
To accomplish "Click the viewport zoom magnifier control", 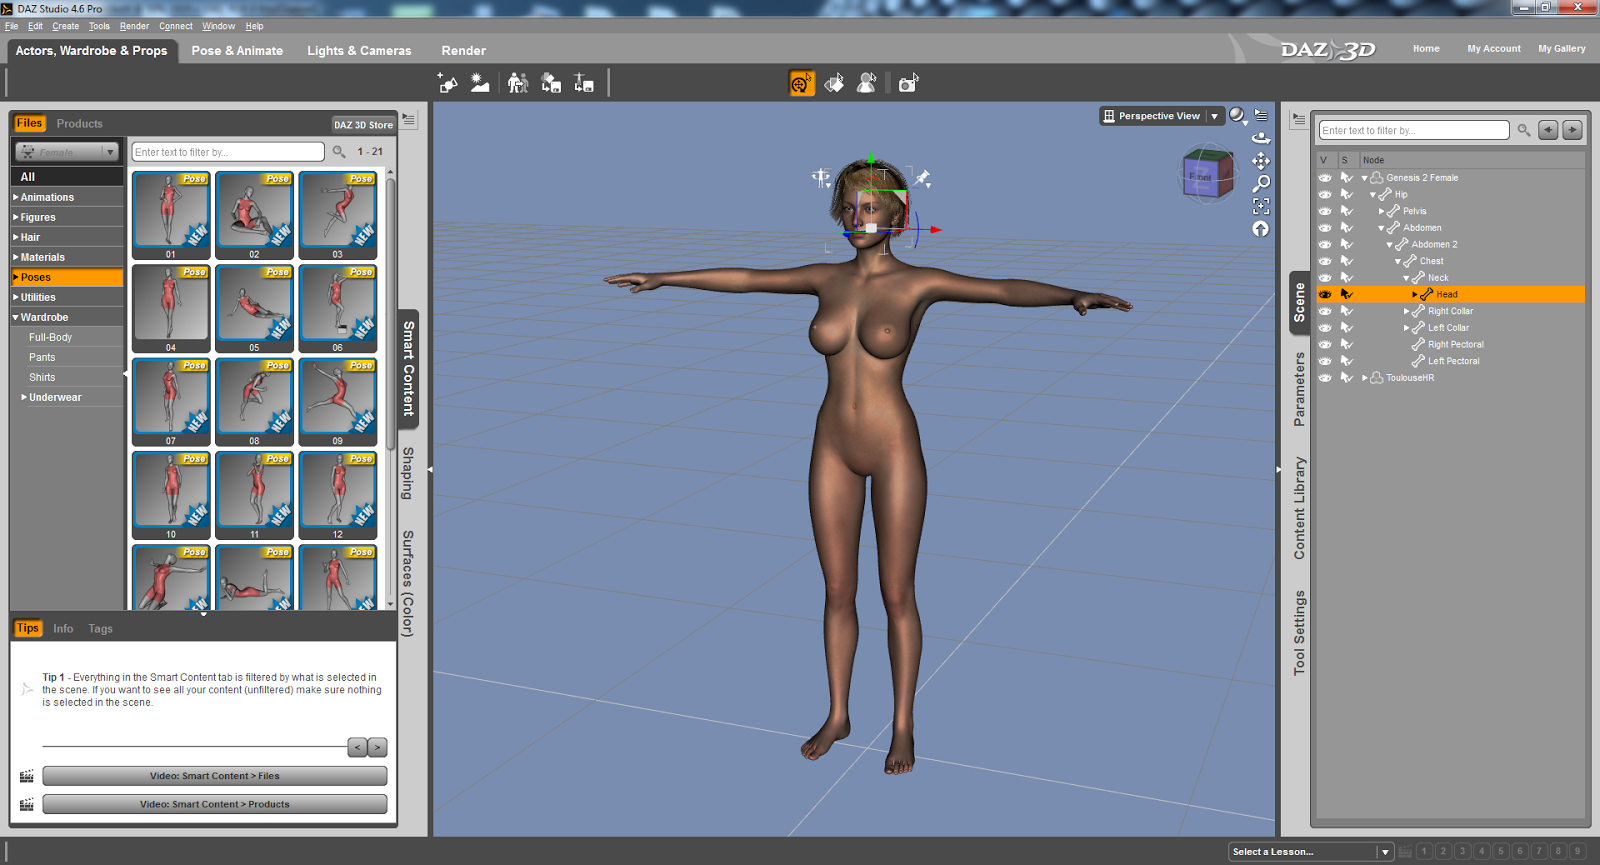I will pyautogui.click(x=1261, y=183).
